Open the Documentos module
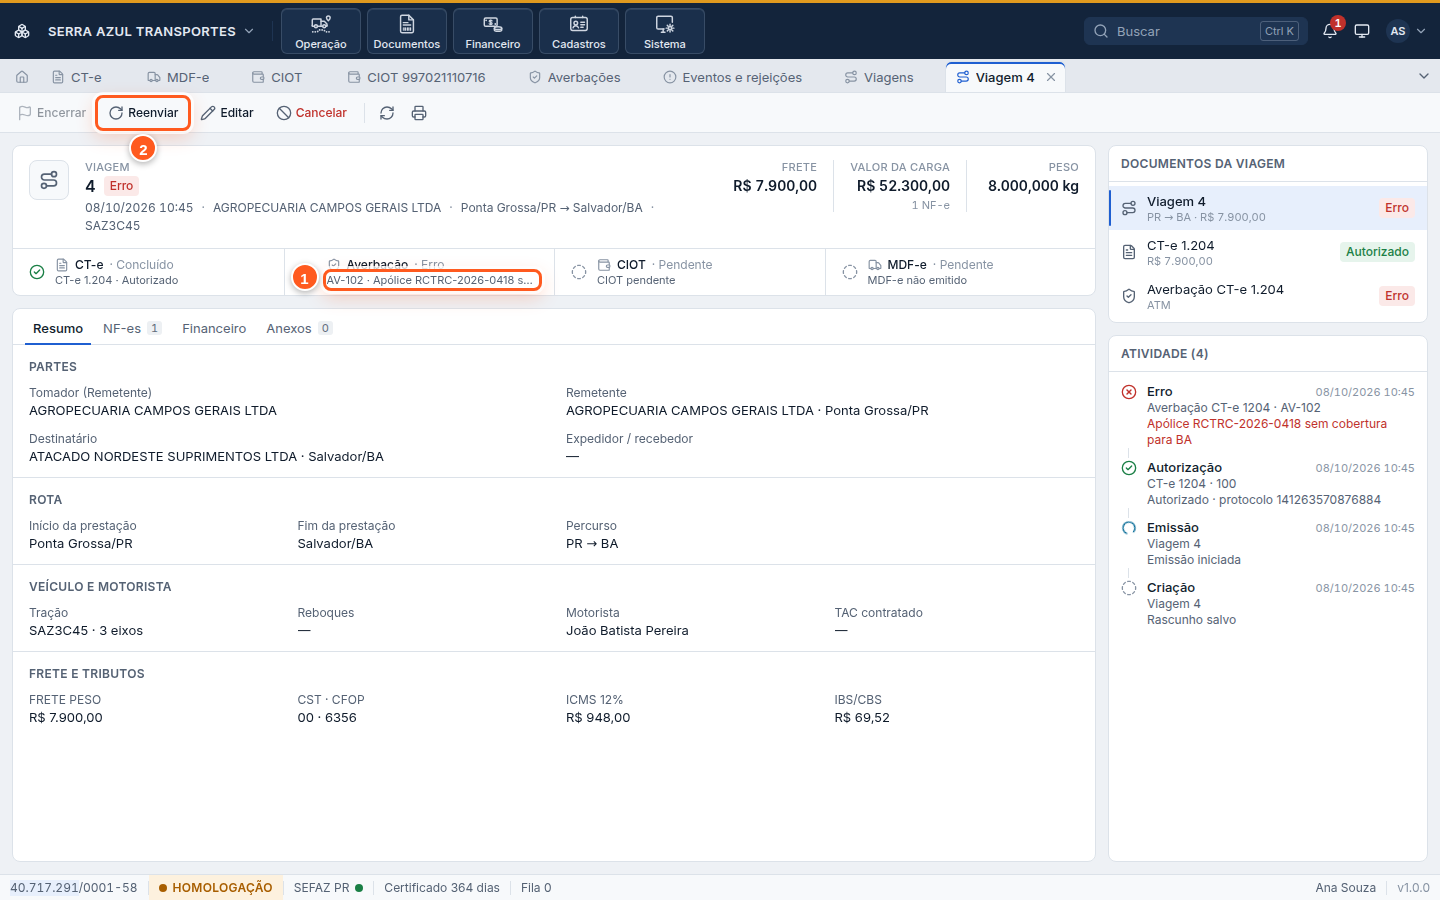This screenshot has height=900, width=1440. coord(407,31)
